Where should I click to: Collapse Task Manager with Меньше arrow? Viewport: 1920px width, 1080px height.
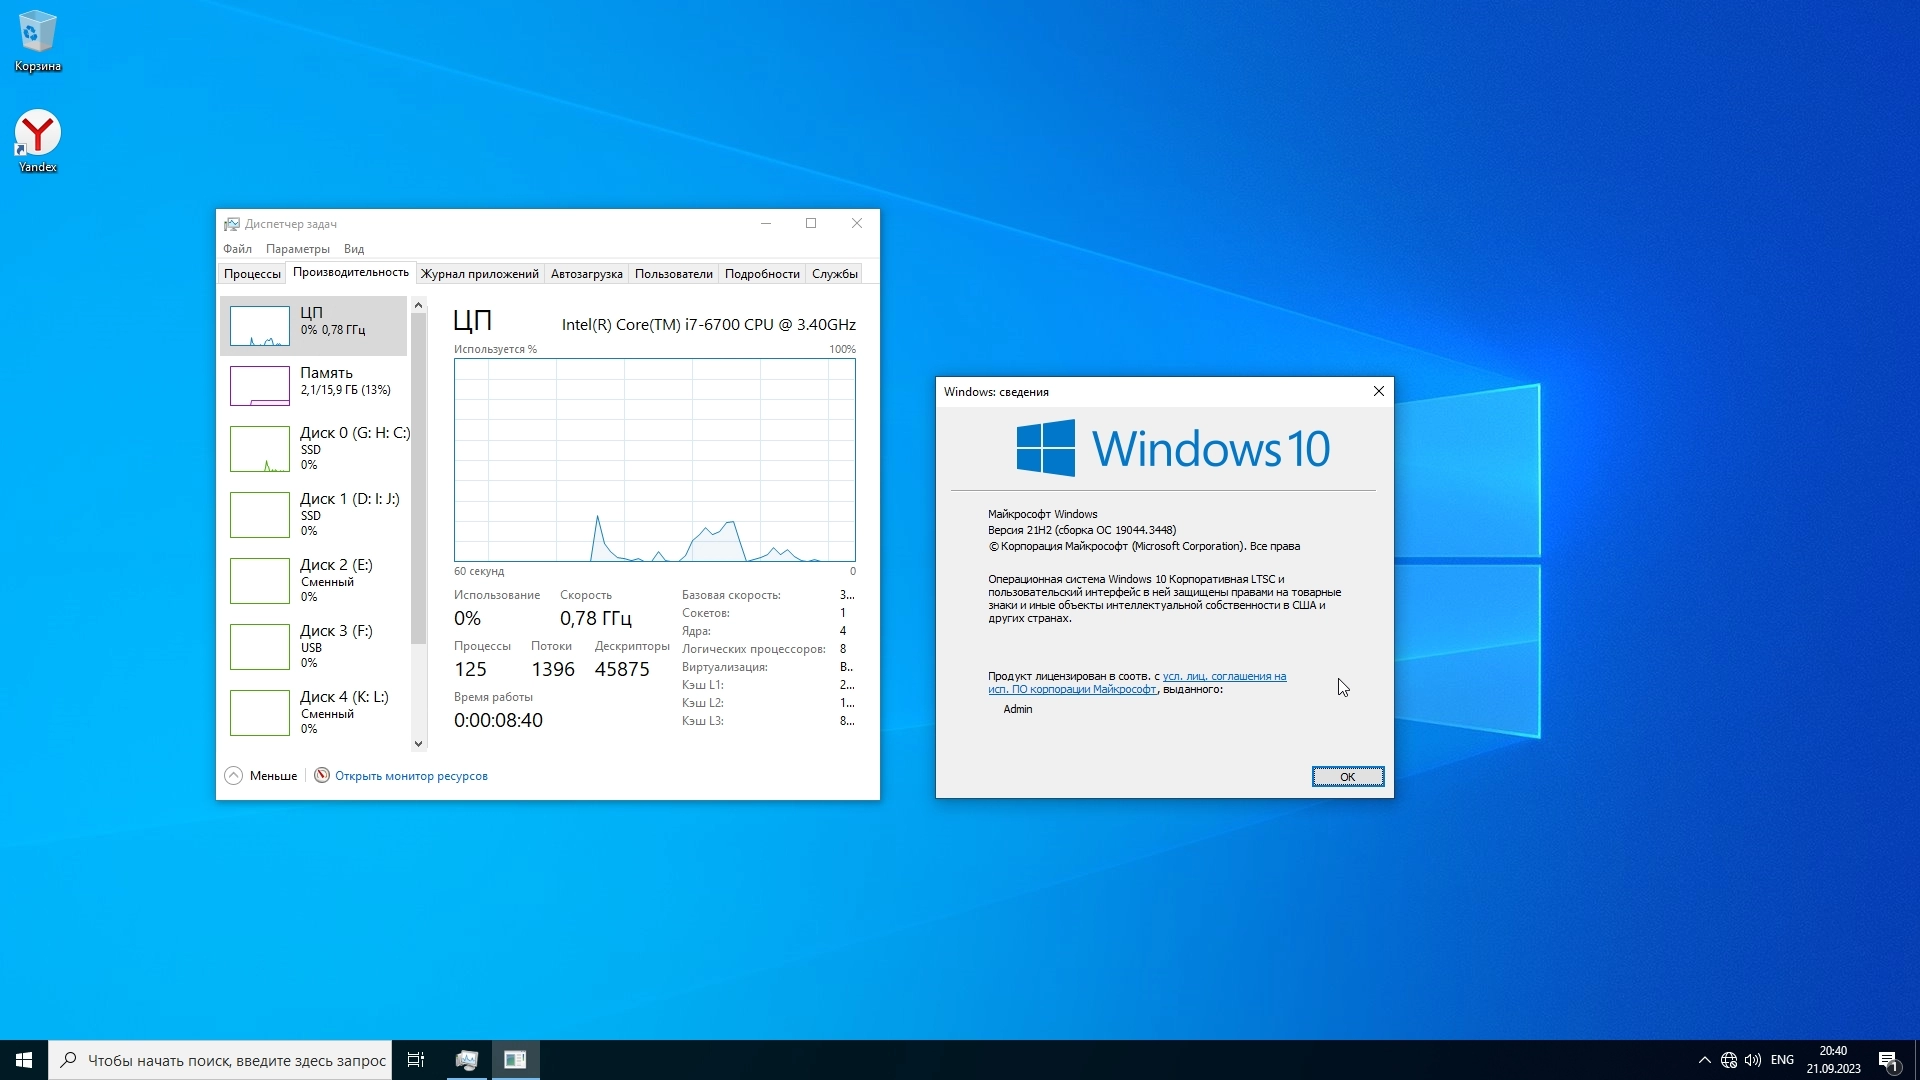click(x=234, y=776)
